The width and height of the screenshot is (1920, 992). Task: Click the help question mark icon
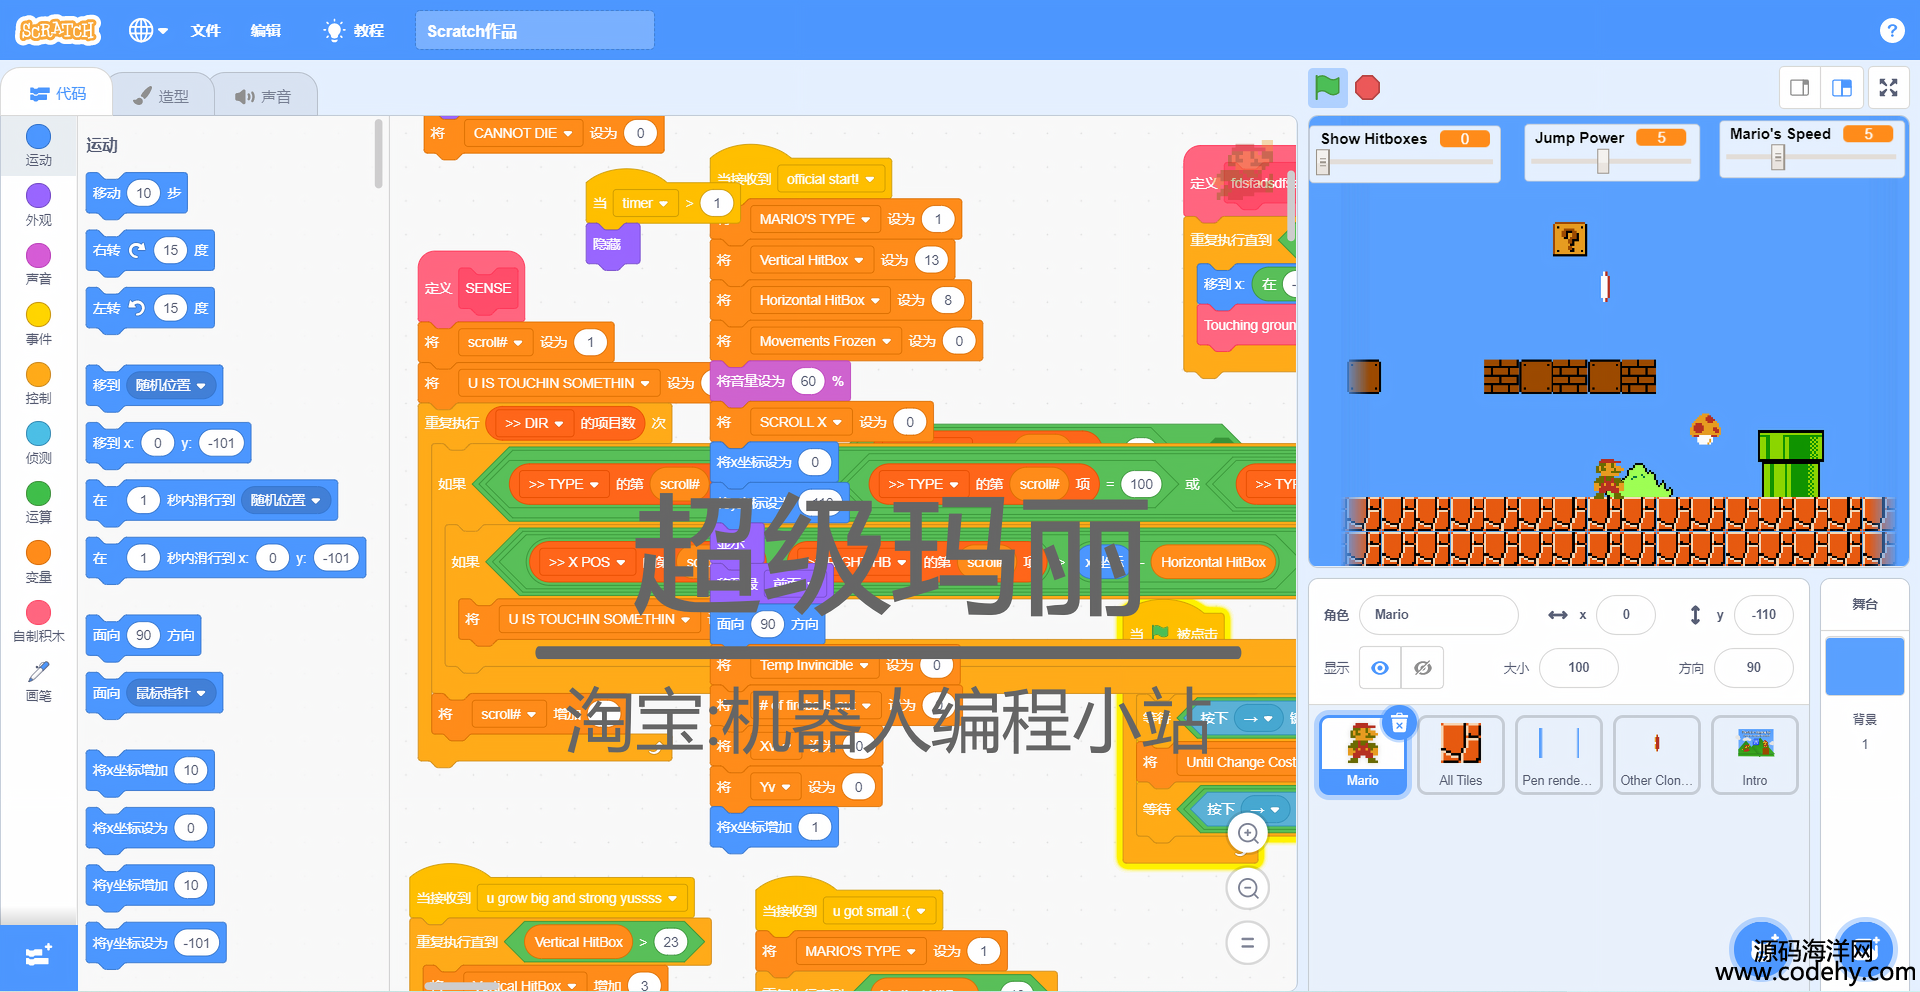pyautogui.click(x=1891, y=30)
